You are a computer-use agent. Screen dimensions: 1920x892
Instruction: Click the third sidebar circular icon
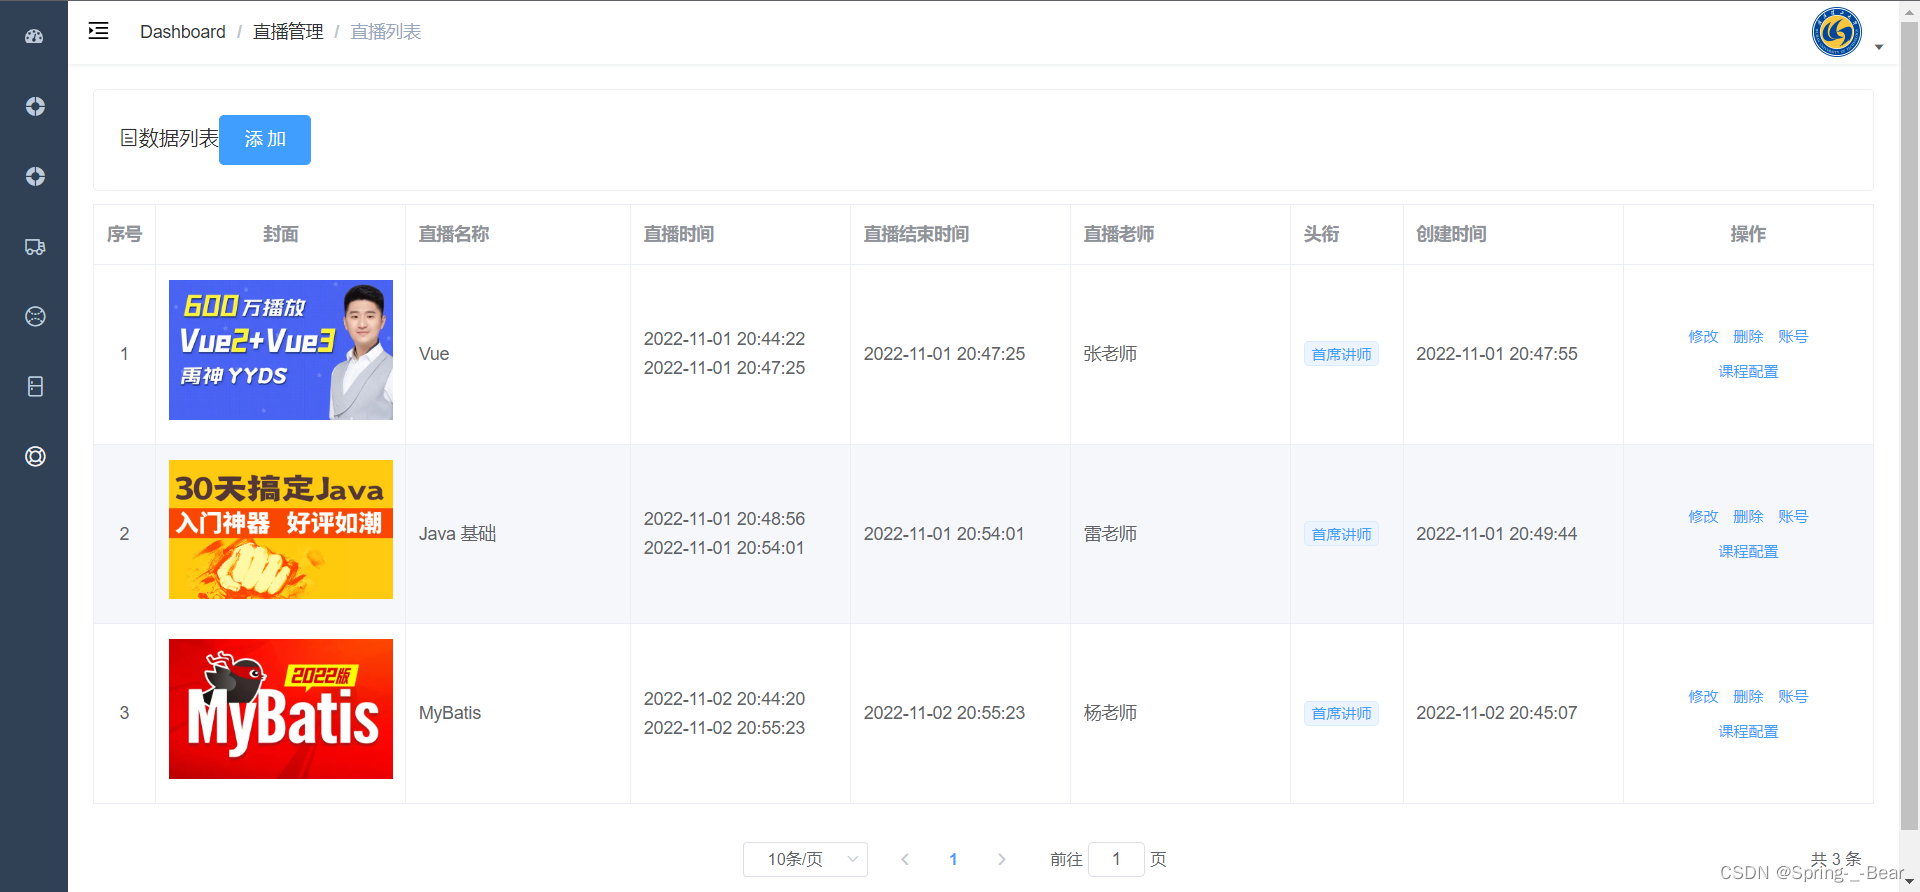(35, 176)
